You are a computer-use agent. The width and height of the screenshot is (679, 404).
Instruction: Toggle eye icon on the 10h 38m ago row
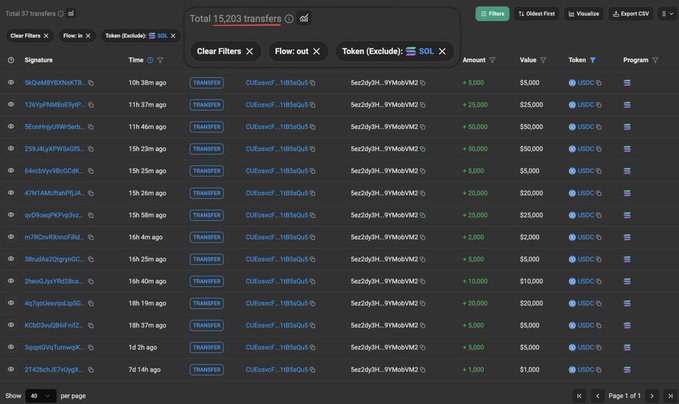(11, 82)
